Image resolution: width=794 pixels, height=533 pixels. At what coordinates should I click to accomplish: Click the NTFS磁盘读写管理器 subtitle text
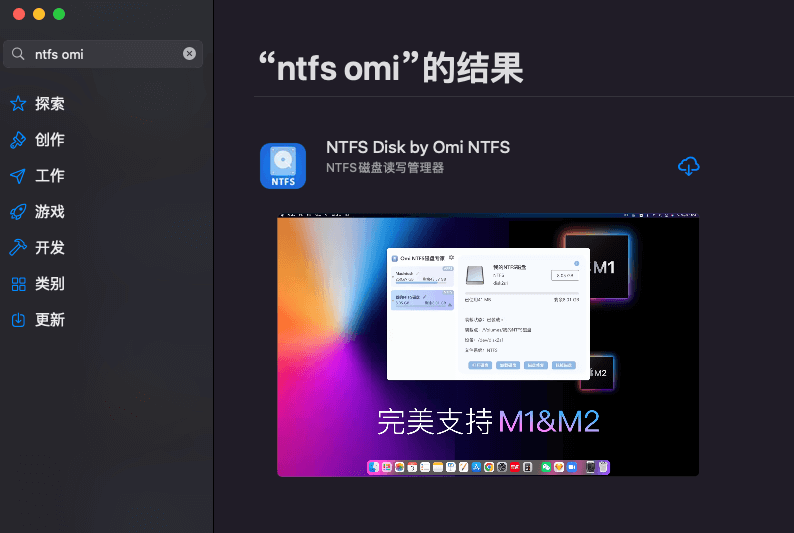pos(385,168)
